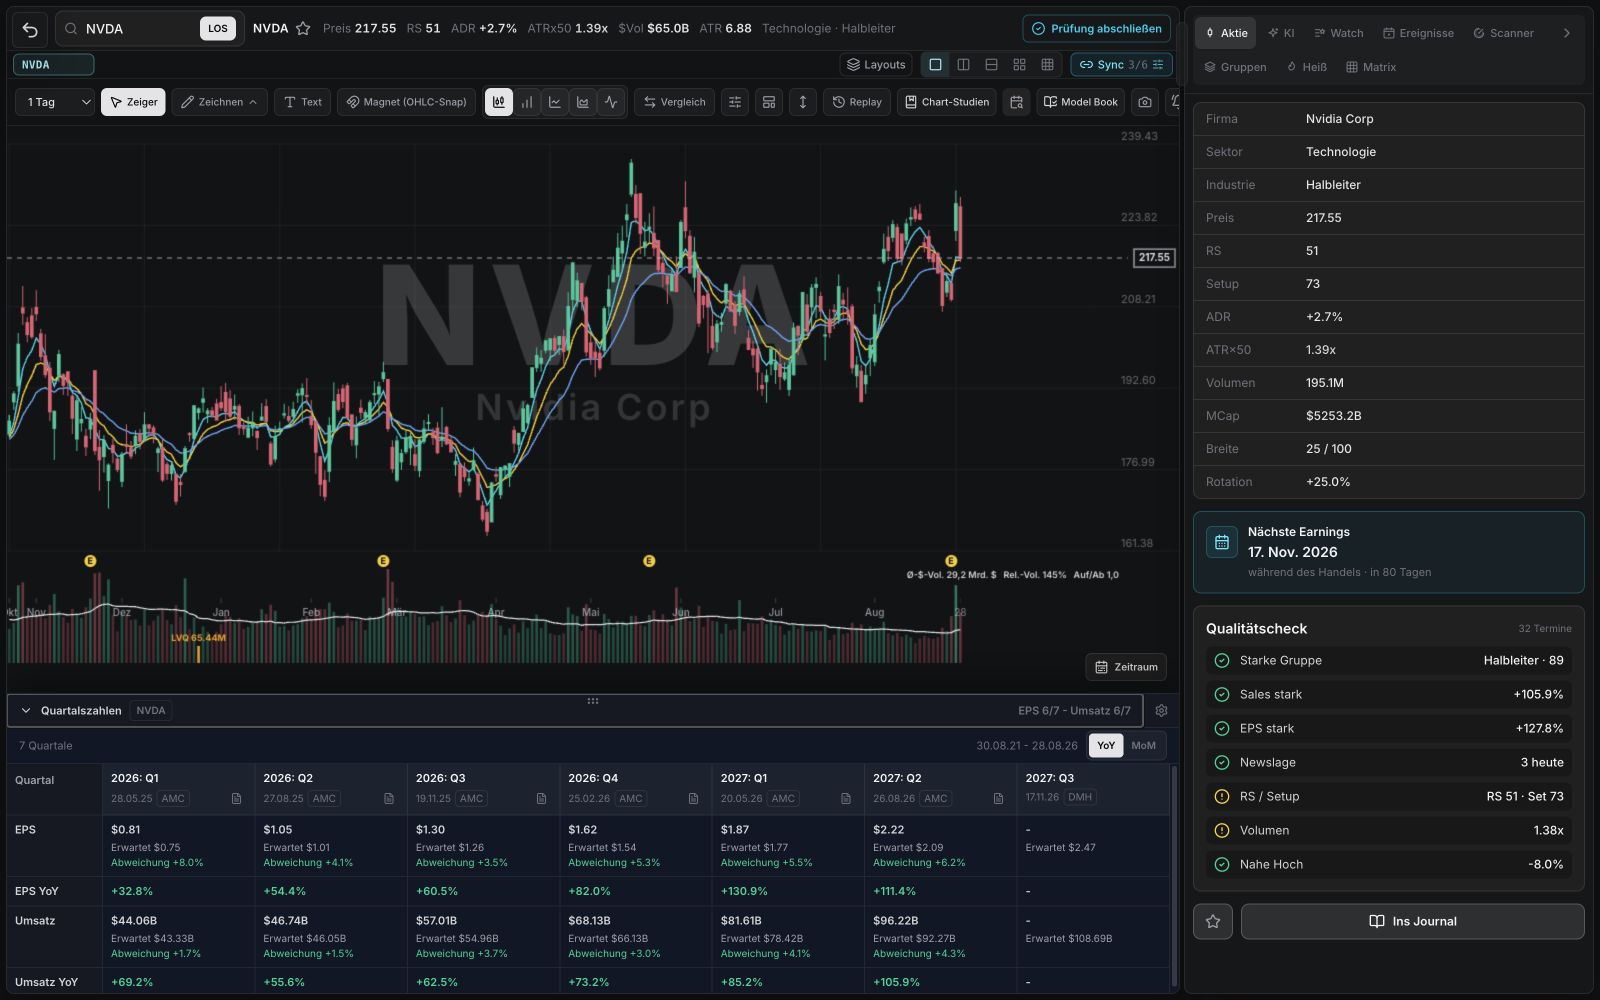Click the calendar icon in Nächste Earnings card
1600x1000 pixels.
click(1222, 542)
